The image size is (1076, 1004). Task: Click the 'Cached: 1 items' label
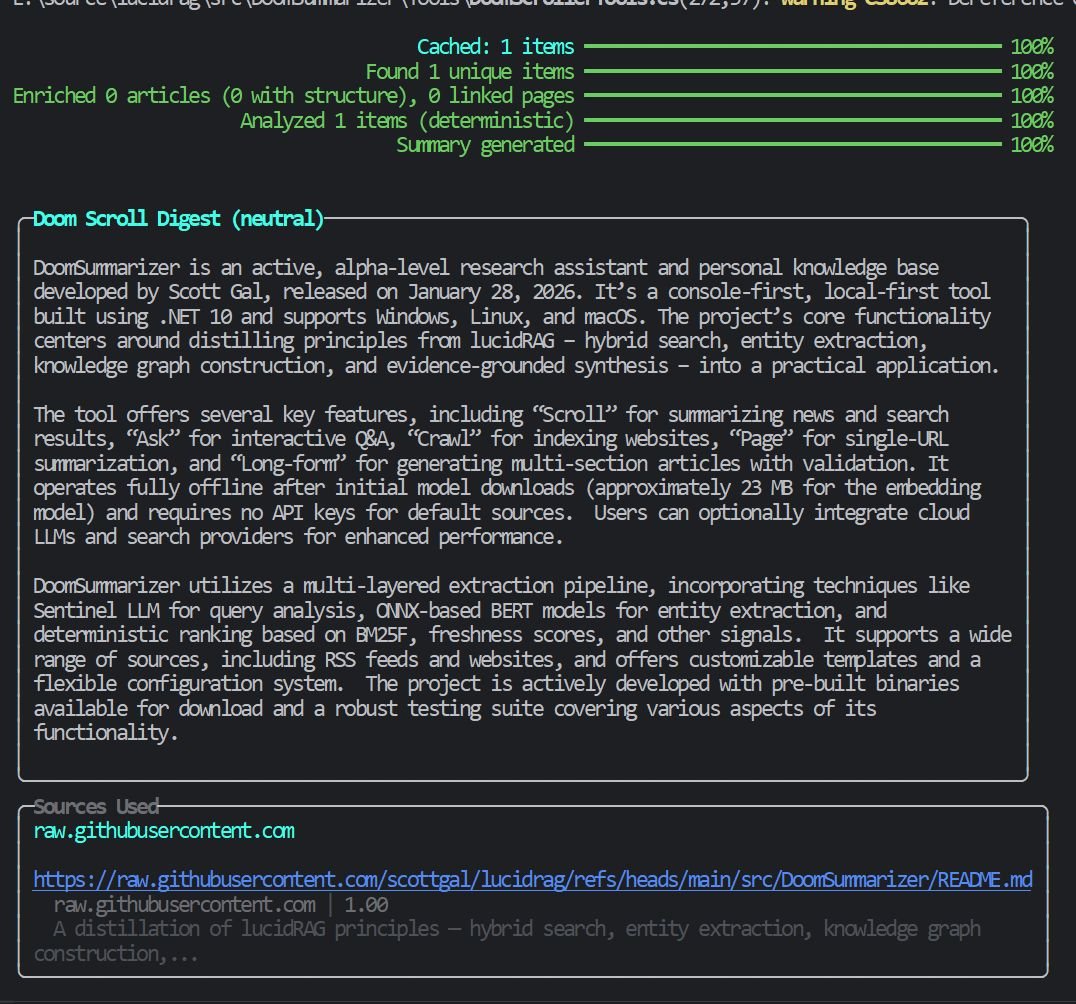coord(495,47)
